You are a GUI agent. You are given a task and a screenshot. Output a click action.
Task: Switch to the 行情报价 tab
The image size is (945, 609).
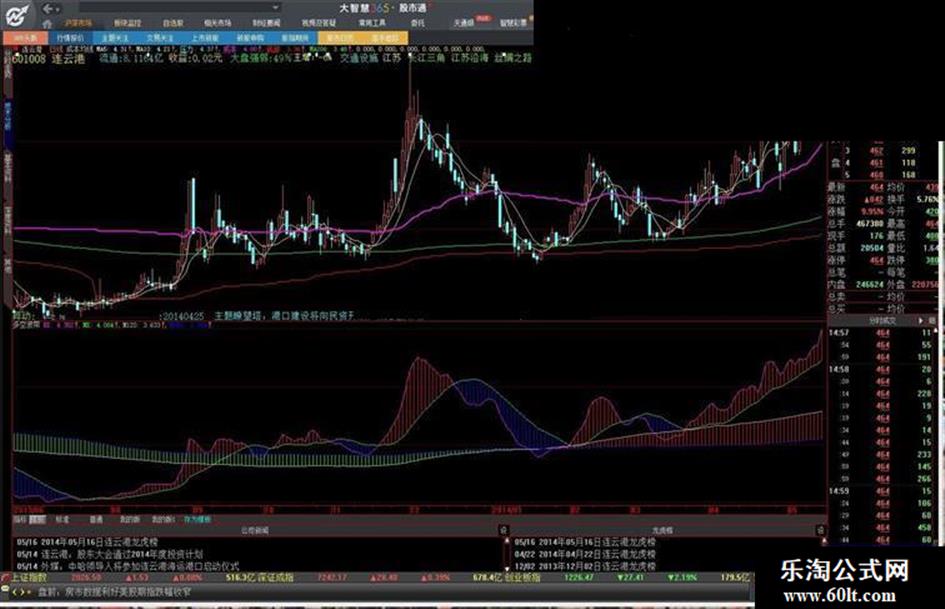(x=71, y=38)
